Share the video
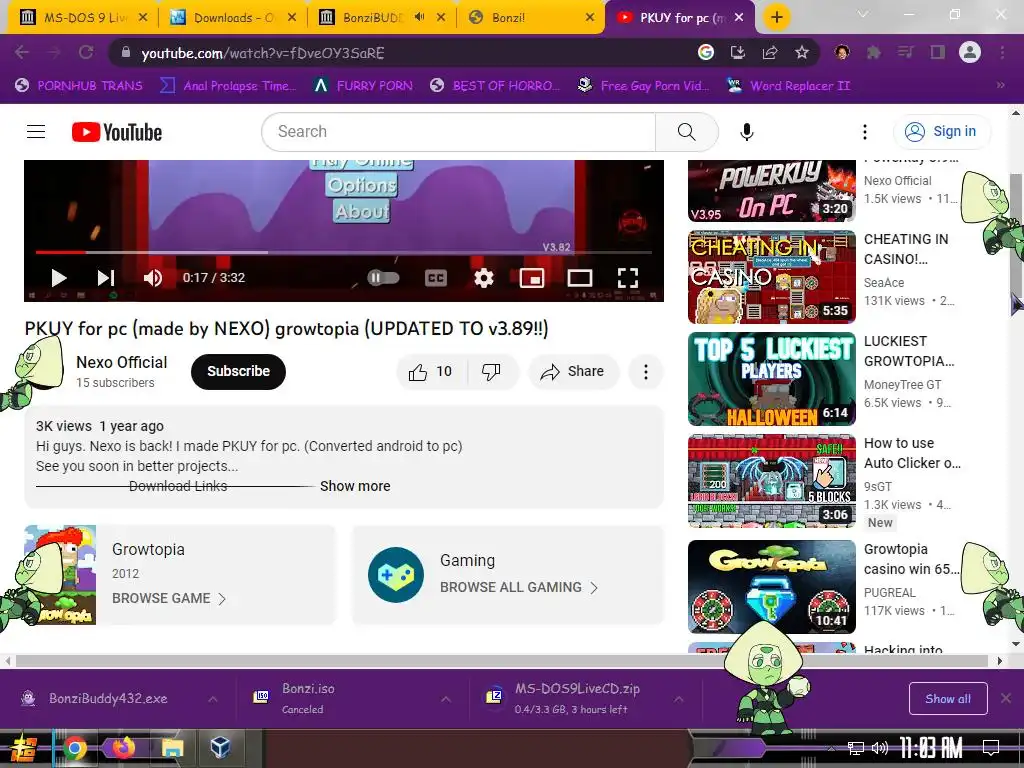The width and height of the screenshot is (1024, 768). point(573,372)
